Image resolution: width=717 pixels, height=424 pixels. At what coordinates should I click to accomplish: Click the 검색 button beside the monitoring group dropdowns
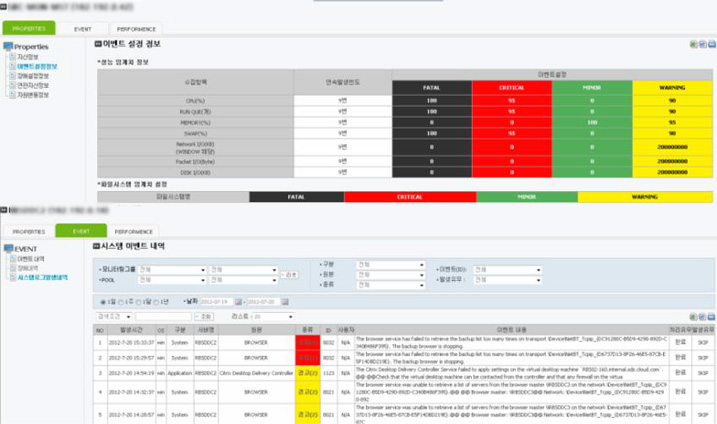(289, 275)
